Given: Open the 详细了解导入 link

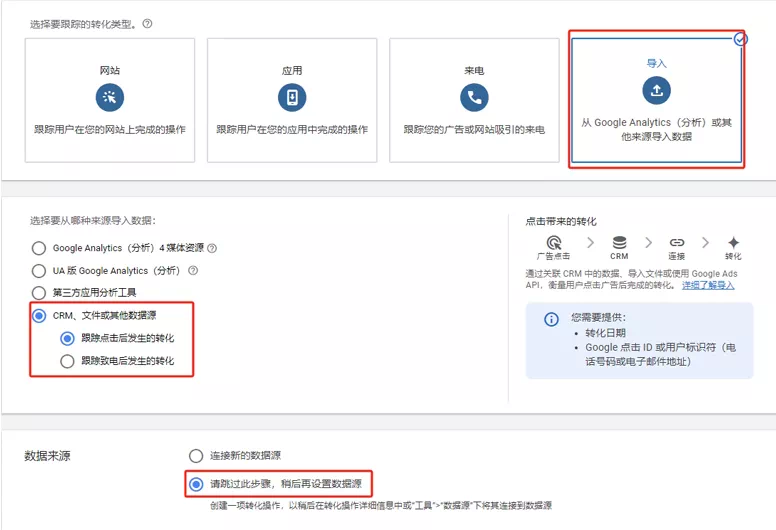Looking at the screenshot, I should coord(708,285).
